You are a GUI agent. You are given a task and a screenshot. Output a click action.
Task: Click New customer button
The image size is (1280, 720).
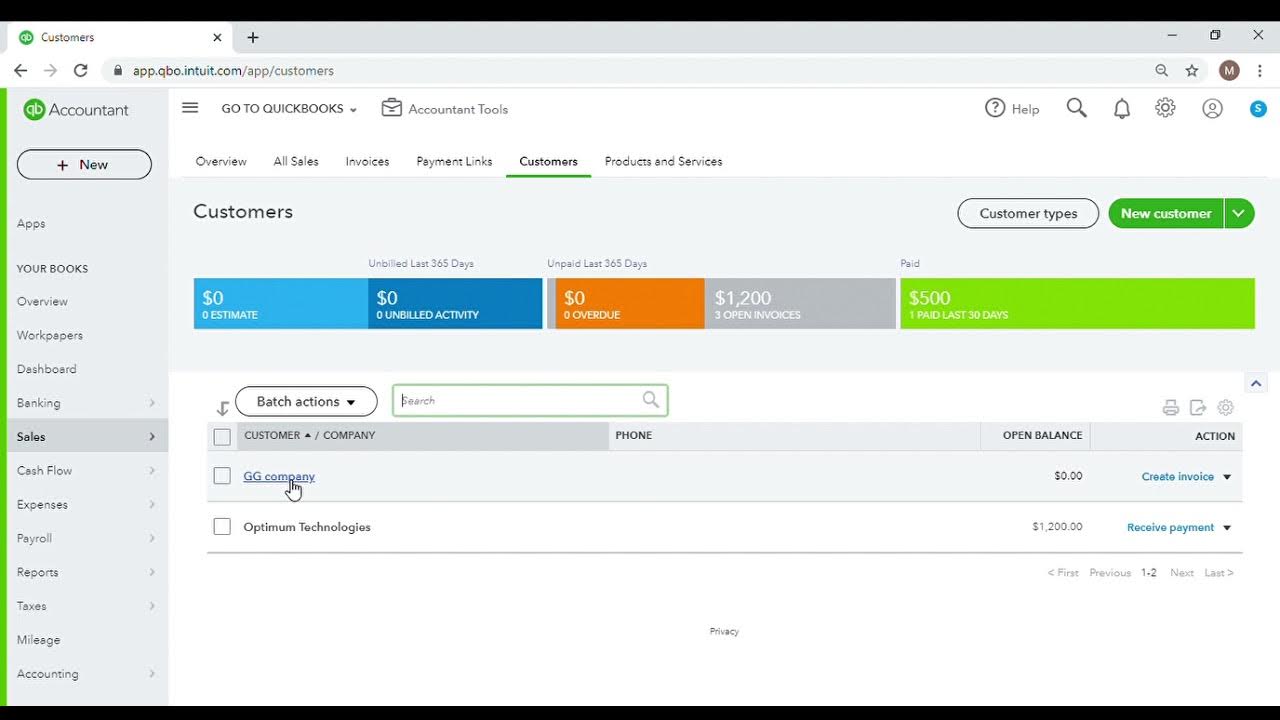click(x=1166, y=213)
